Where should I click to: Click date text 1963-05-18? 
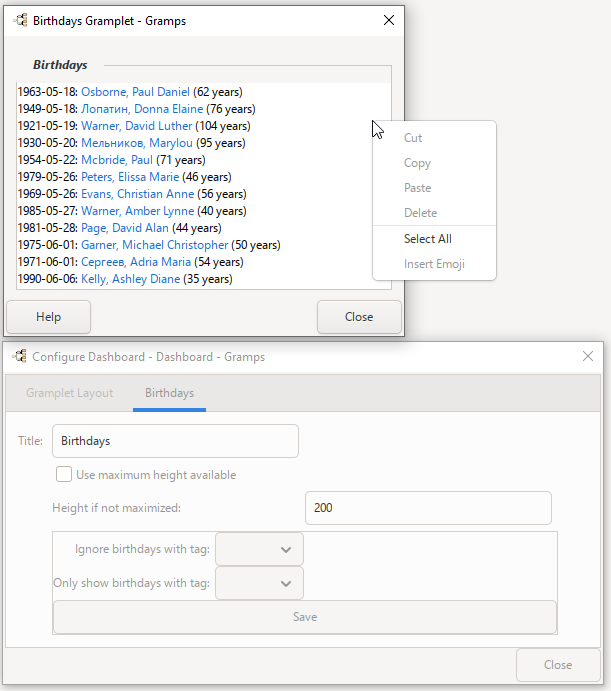[x=47, y=92]
